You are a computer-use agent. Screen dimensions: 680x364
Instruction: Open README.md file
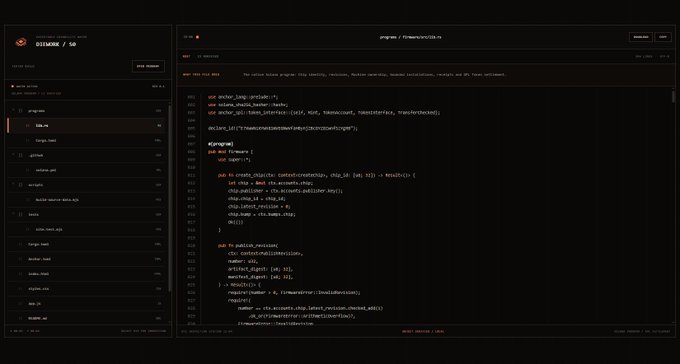(x=87, y=318)
